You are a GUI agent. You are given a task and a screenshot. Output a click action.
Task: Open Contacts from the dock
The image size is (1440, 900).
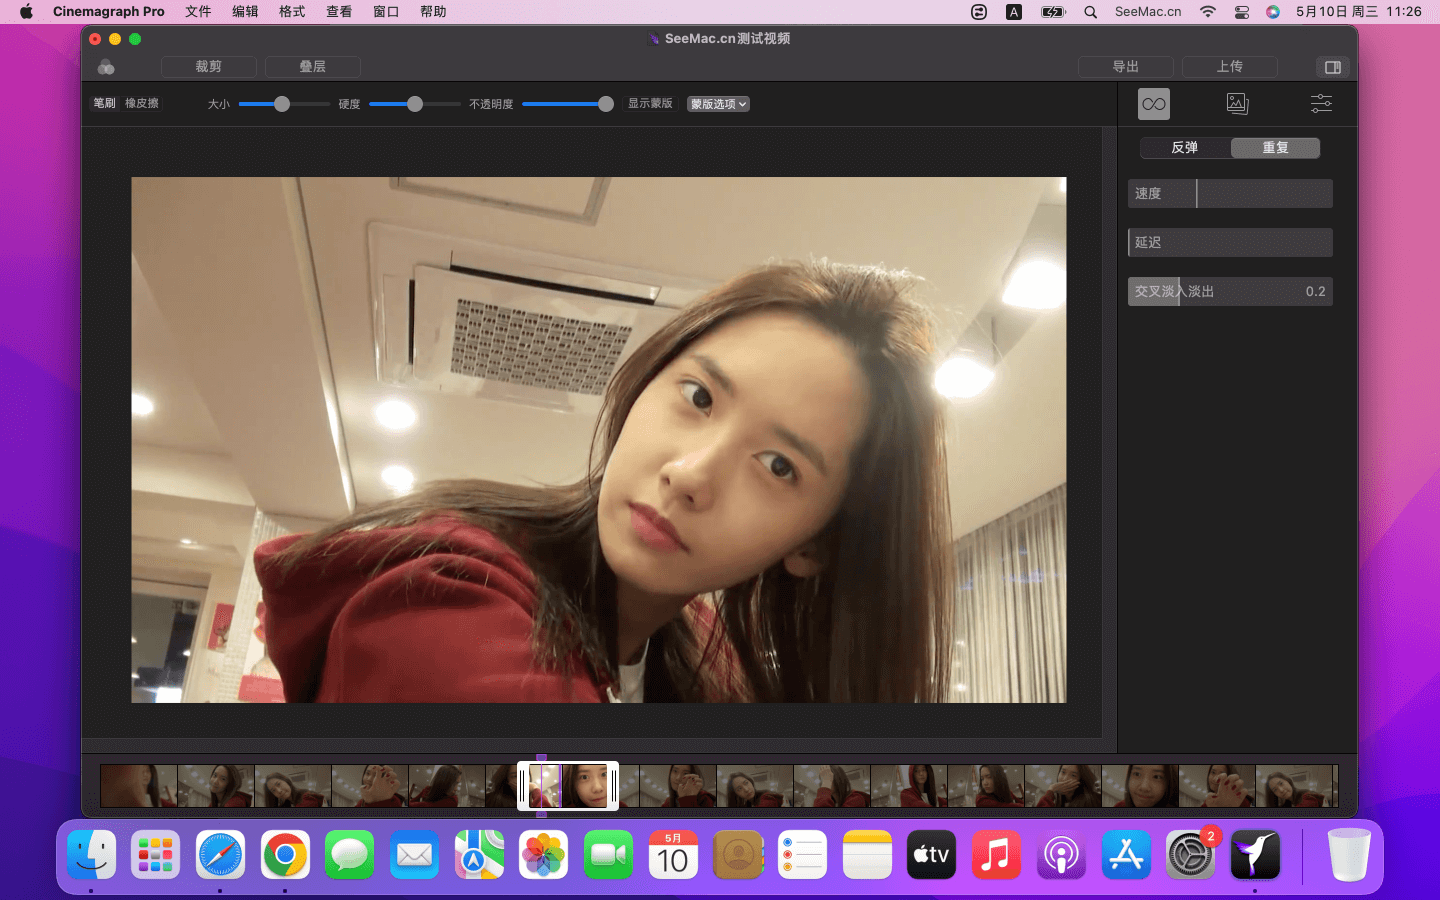tap(738, 855)
